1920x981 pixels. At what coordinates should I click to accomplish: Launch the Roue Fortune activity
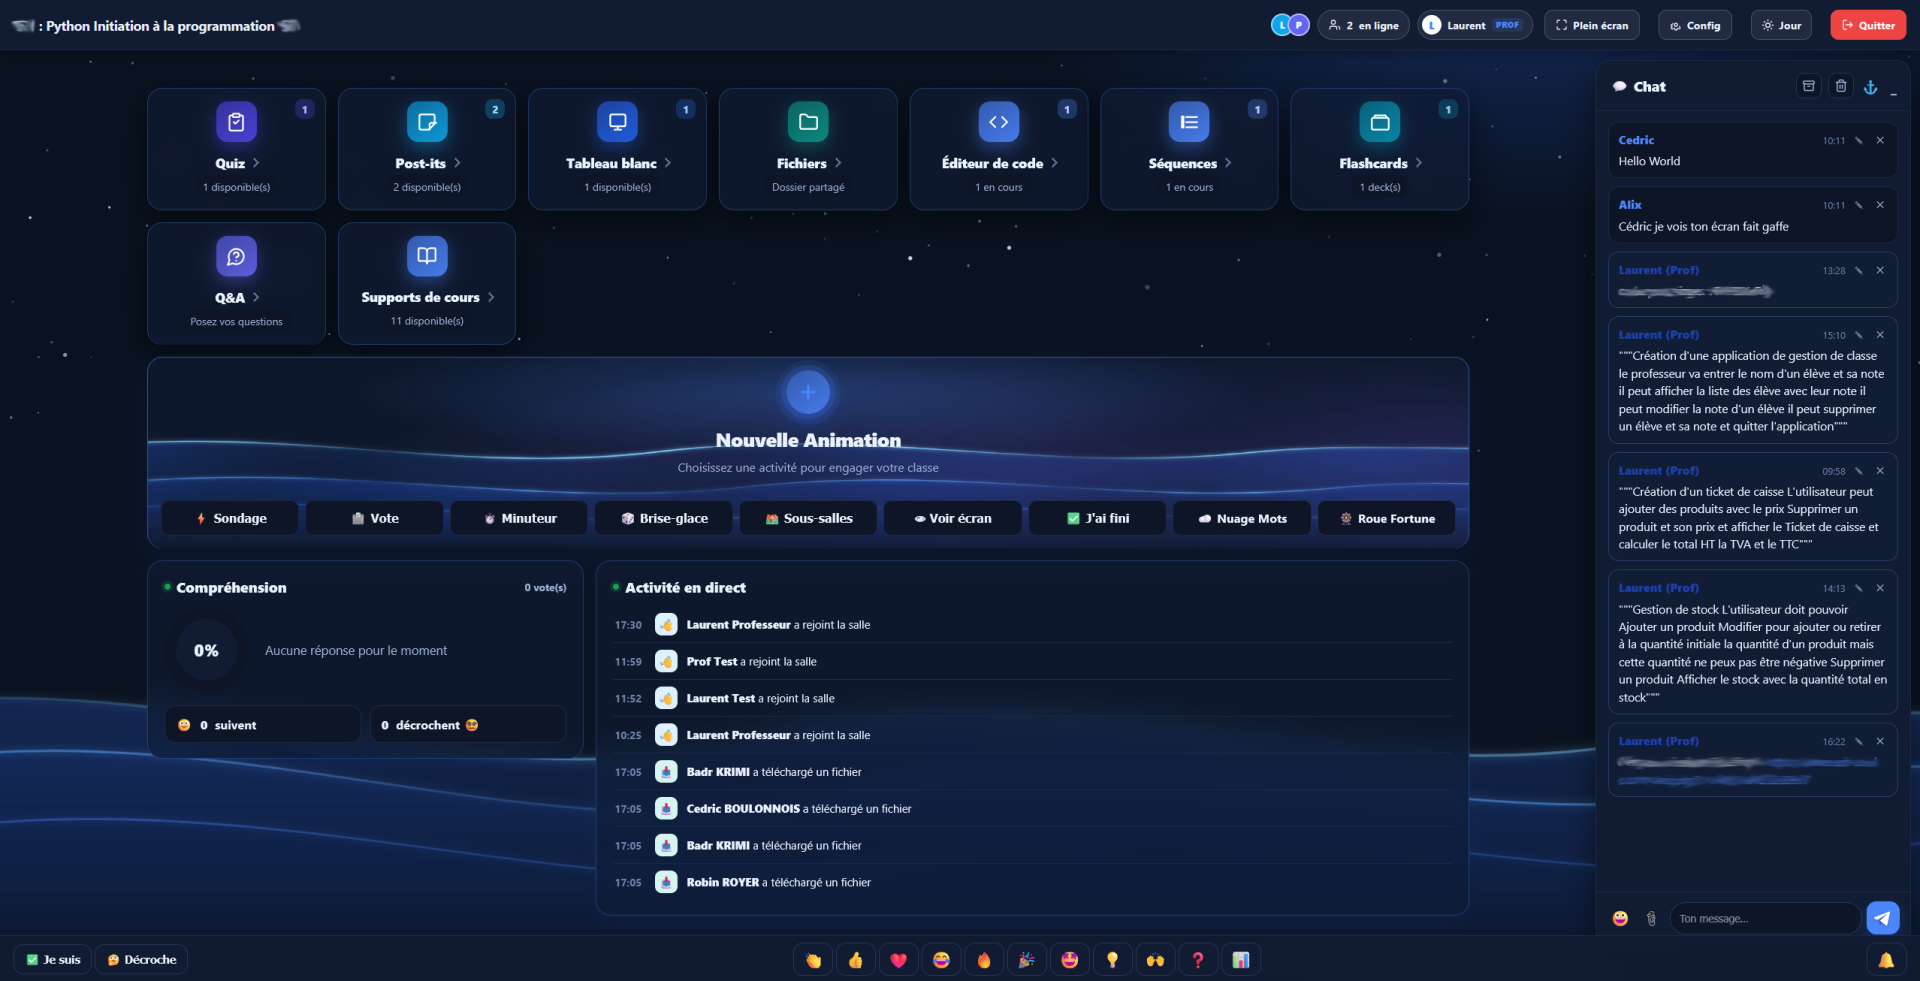tap(1387, 518)
